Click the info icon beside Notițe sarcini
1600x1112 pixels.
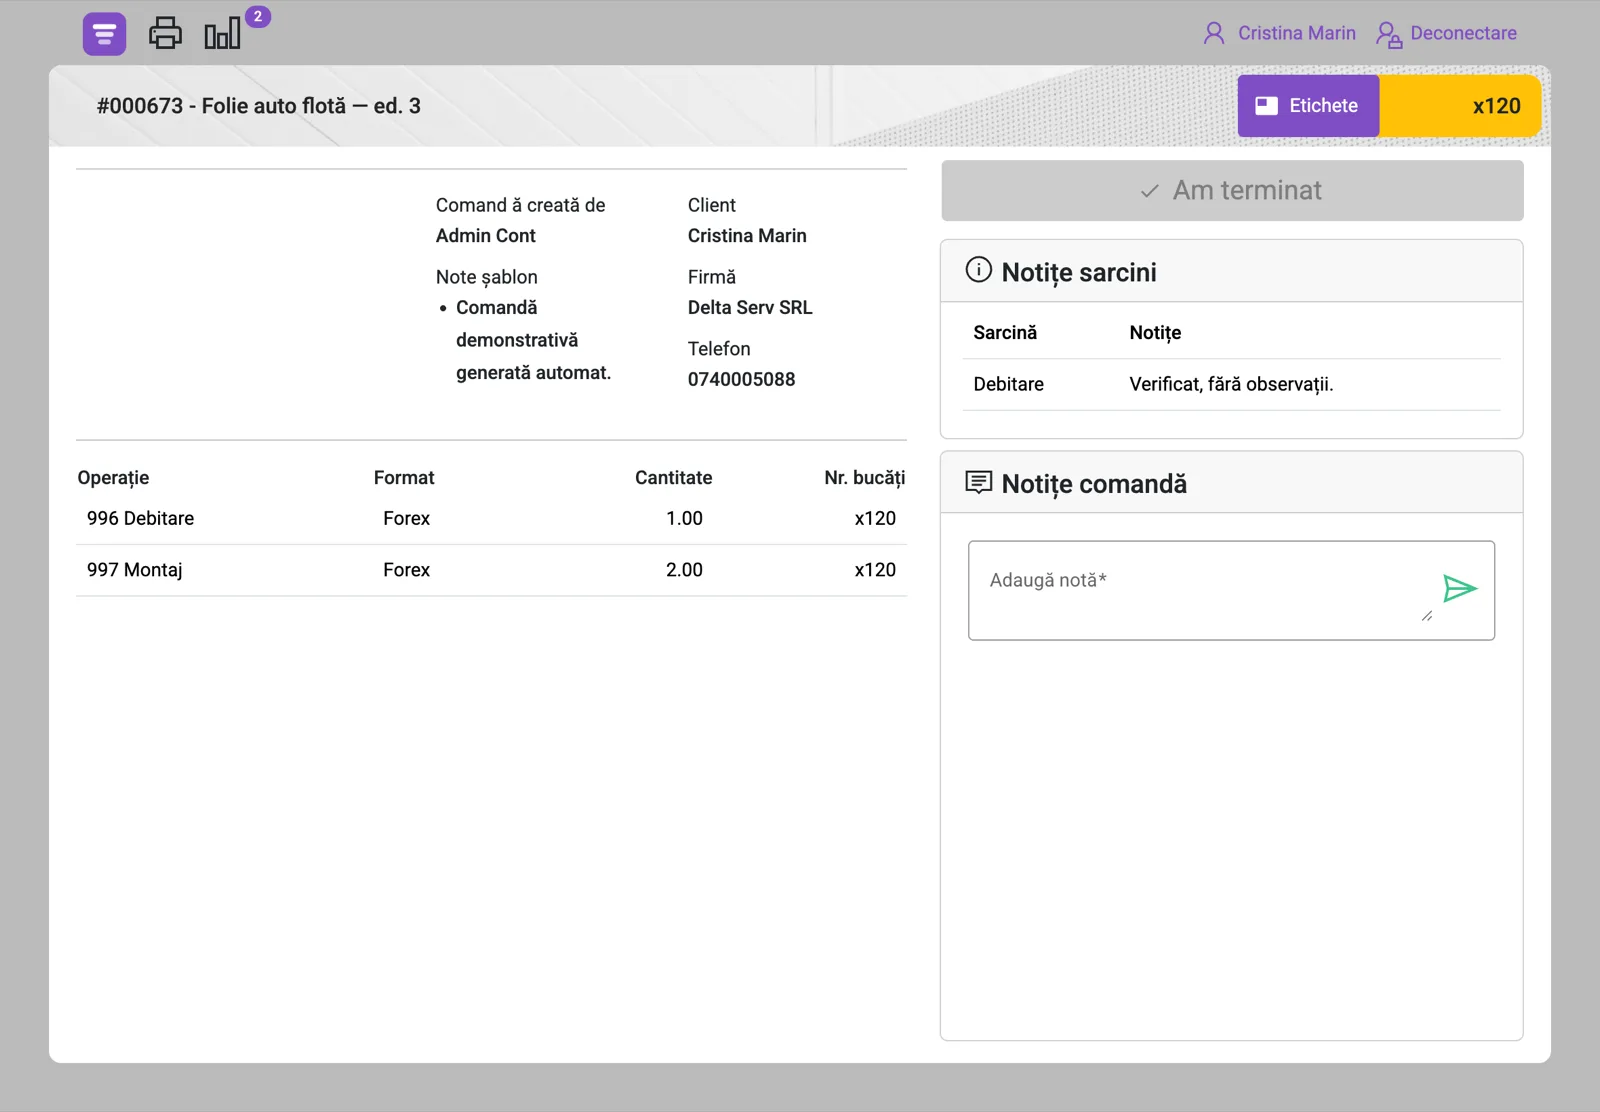tap(978, 270)
